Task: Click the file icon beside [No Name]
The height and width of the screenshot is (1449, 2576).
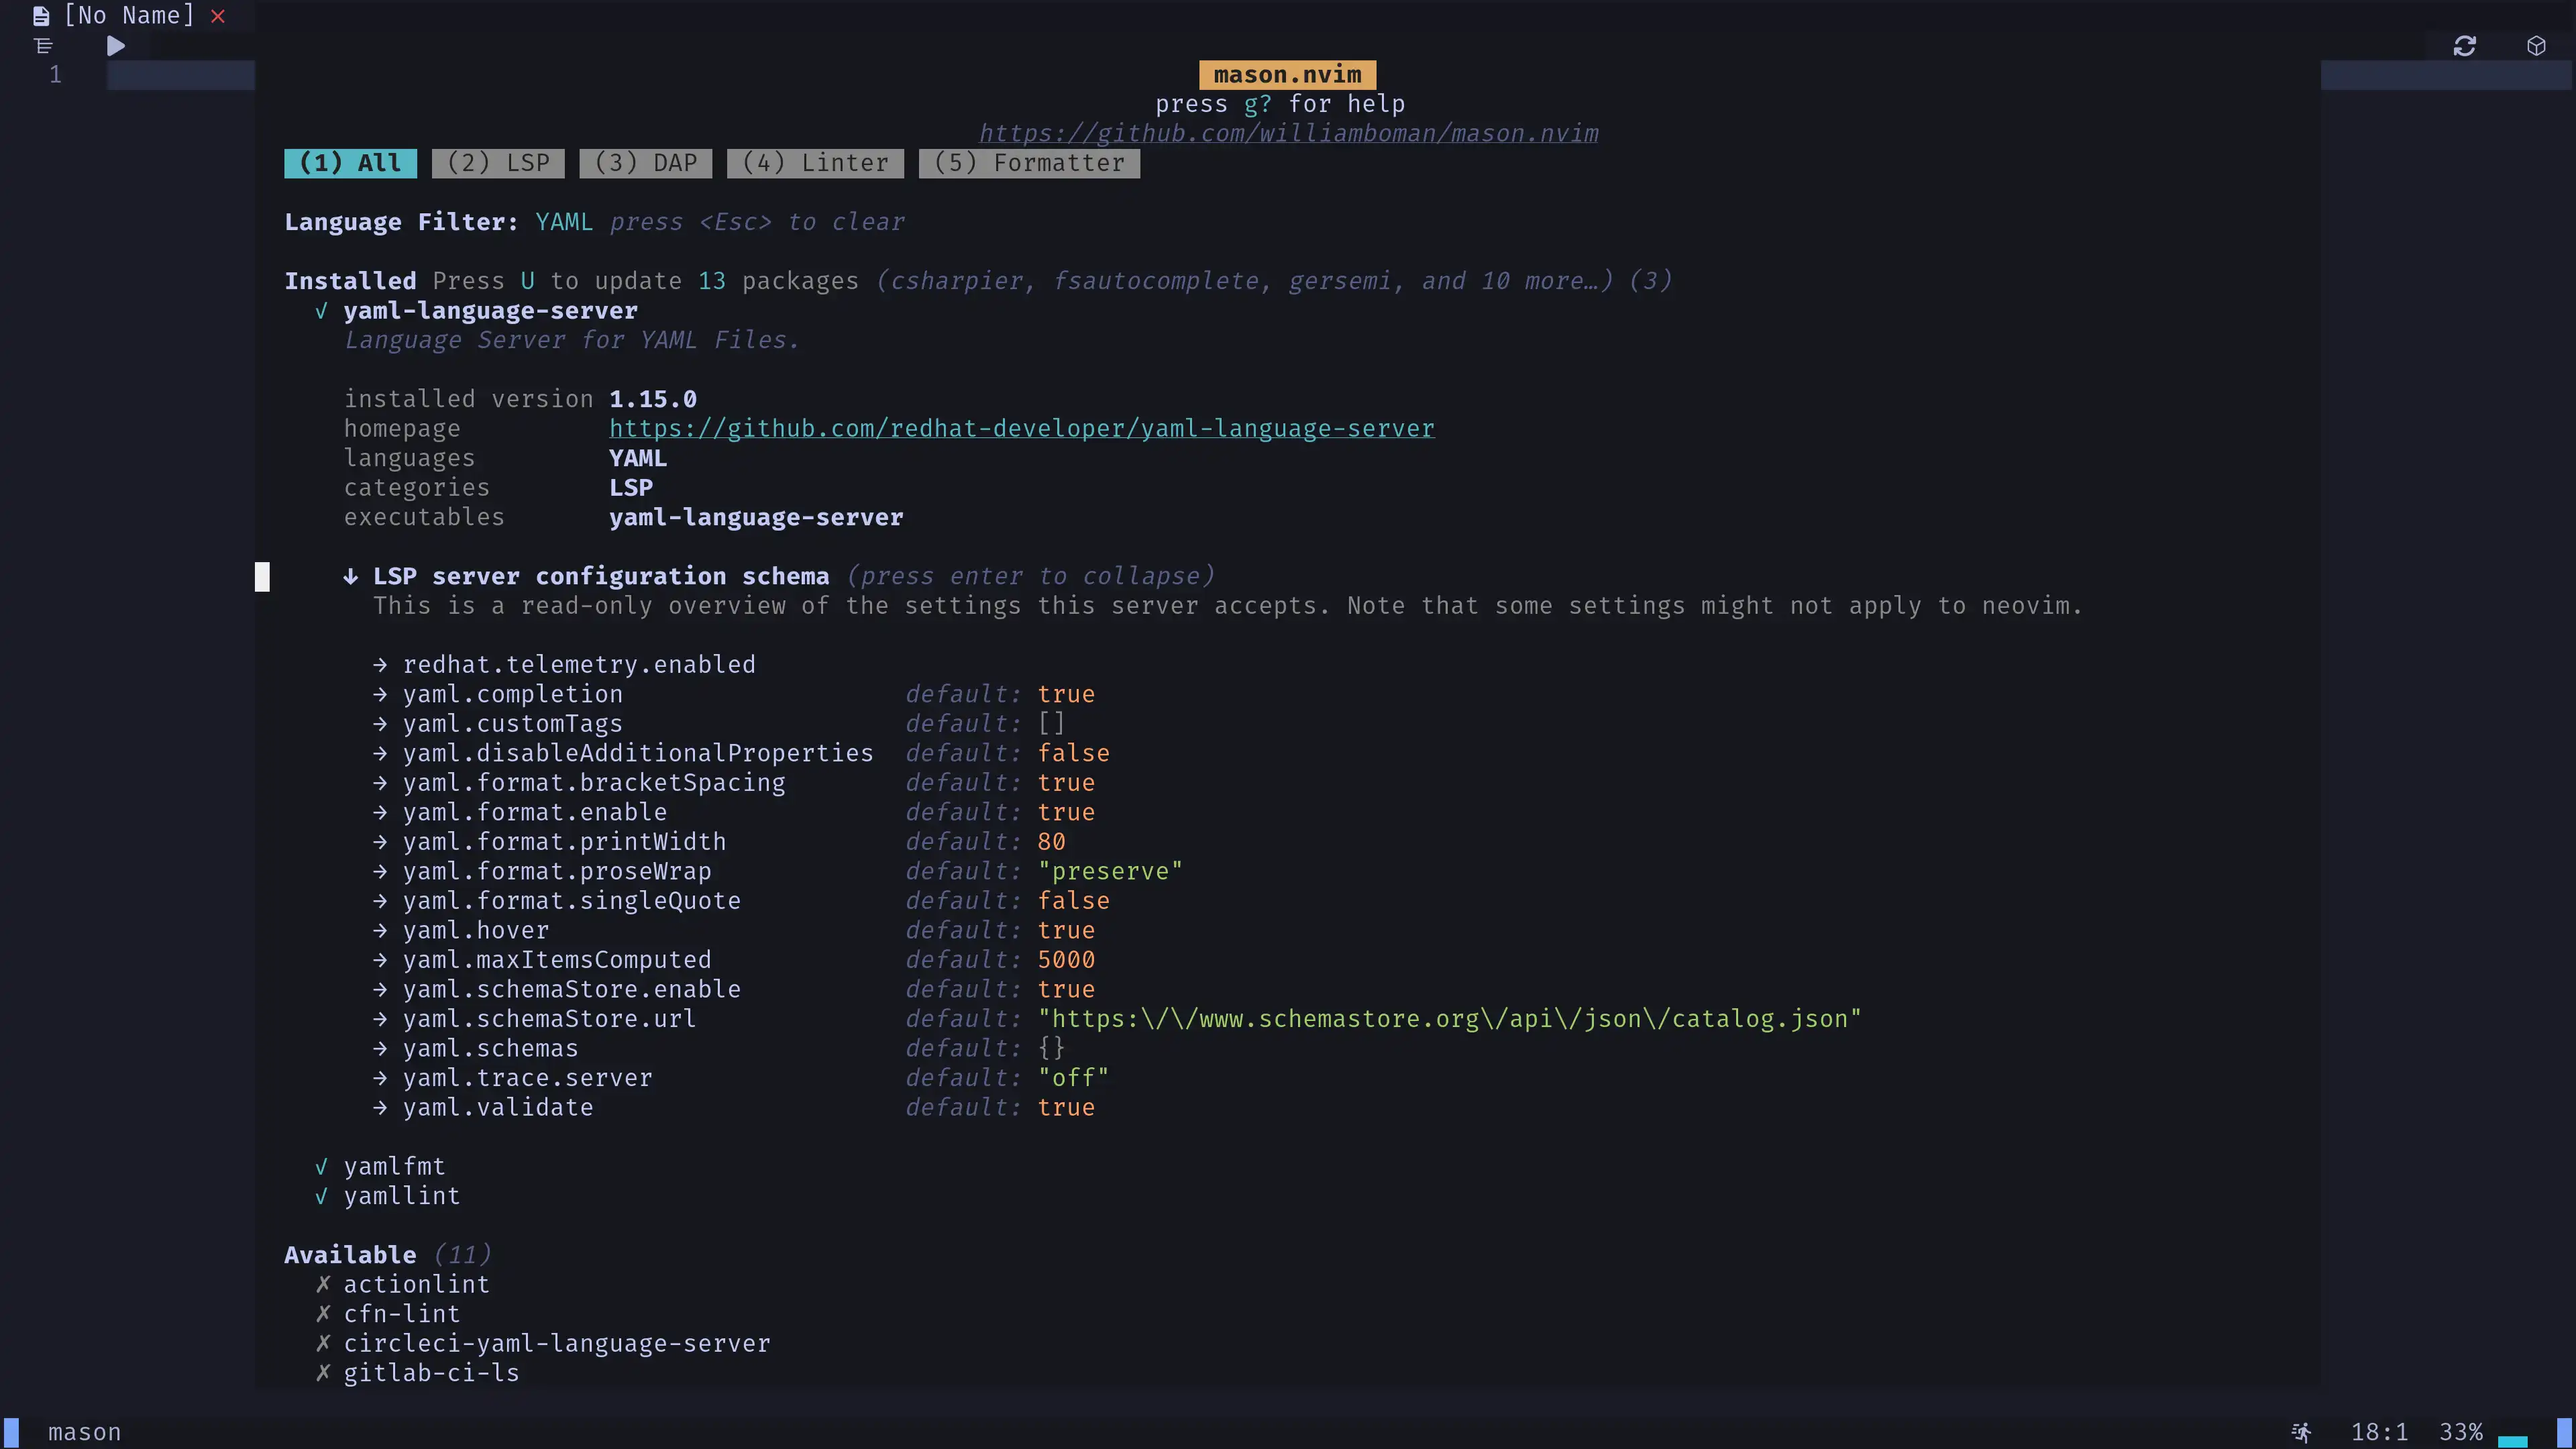Action: click(x=41, y=16)
